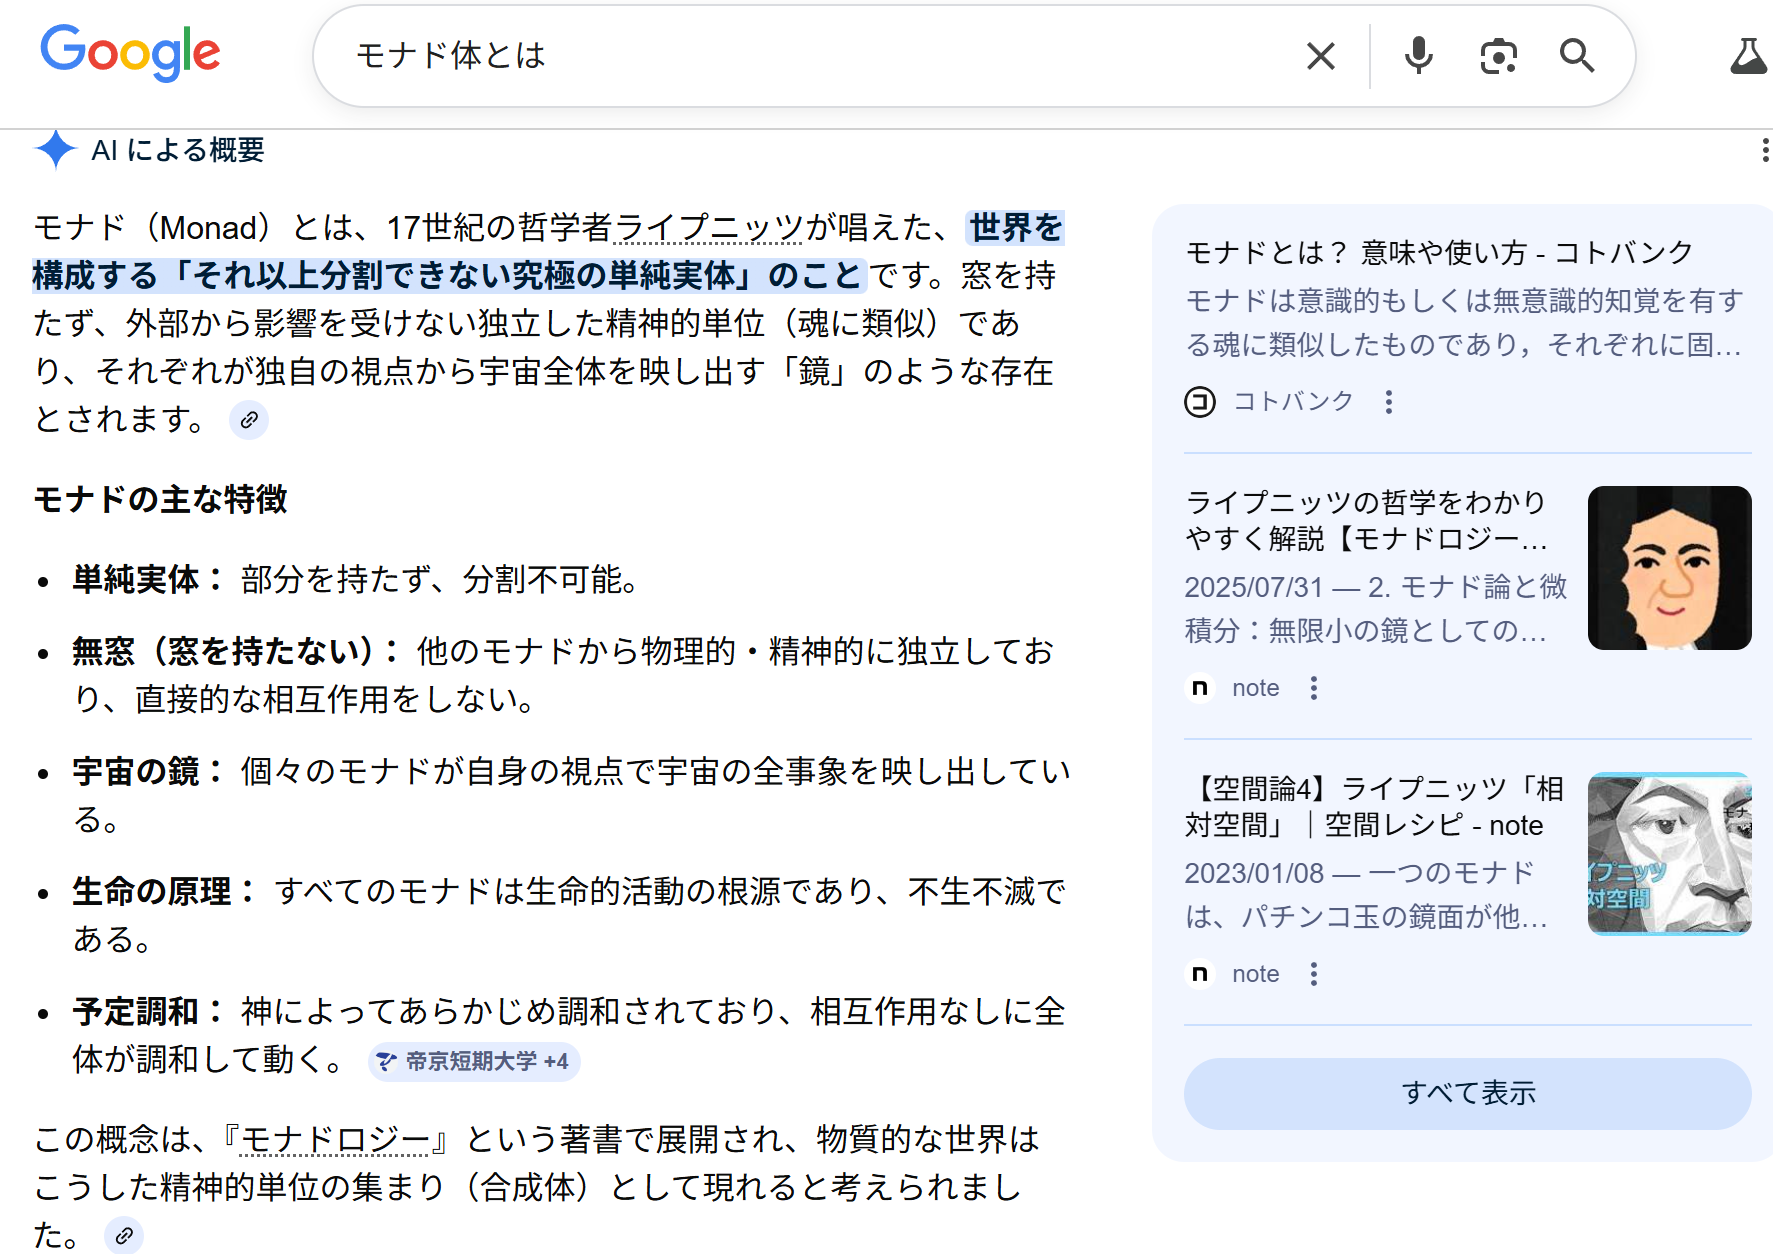Click link icon after last paragraph
The width and height of the screenshot is (1773, 1254).
pyautogui.click(x=124, y=1236)
